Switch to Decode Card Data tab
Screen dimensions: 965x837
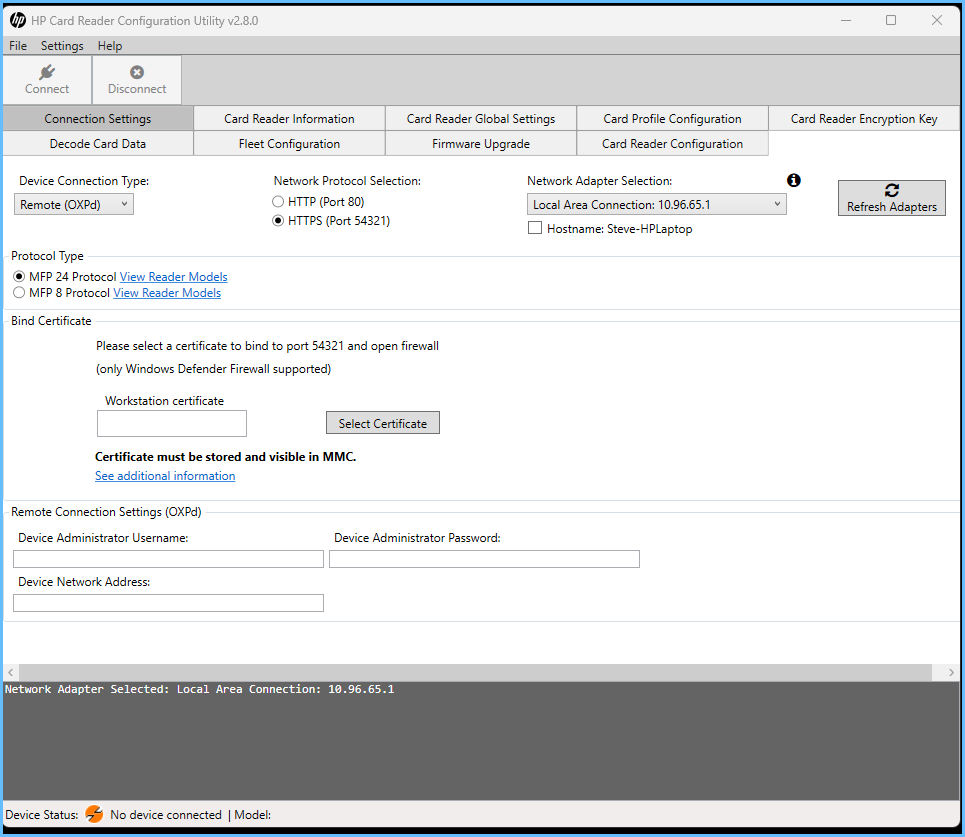(98, 143)
